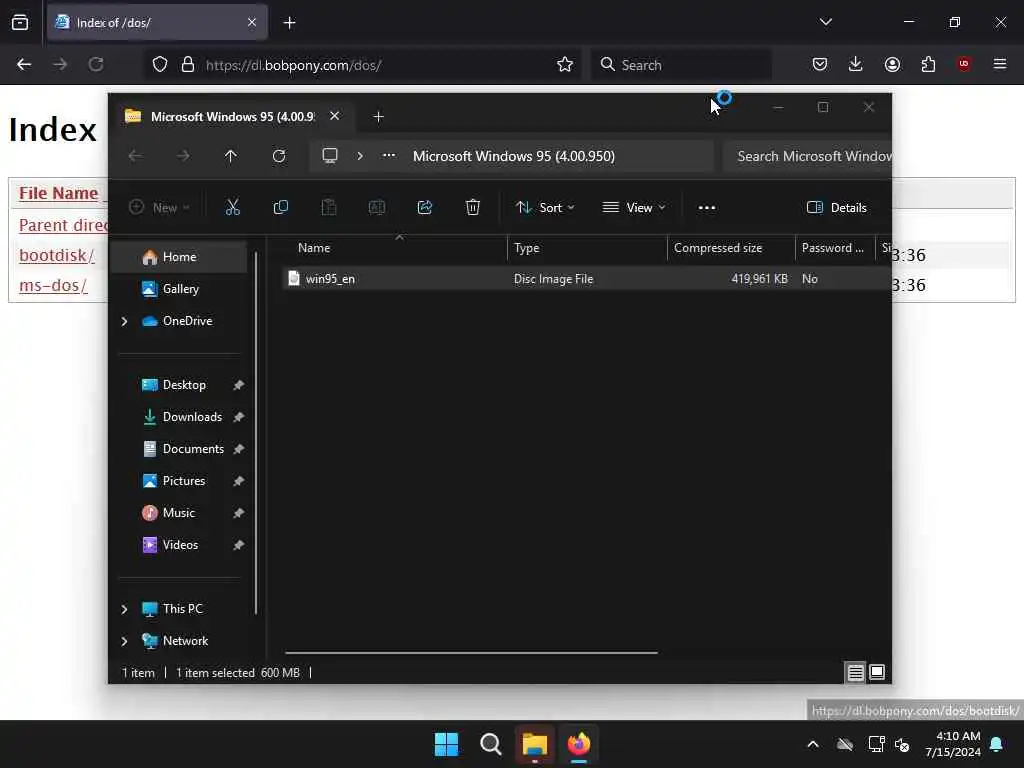Click the Firefox Search box

coord(681,65)
